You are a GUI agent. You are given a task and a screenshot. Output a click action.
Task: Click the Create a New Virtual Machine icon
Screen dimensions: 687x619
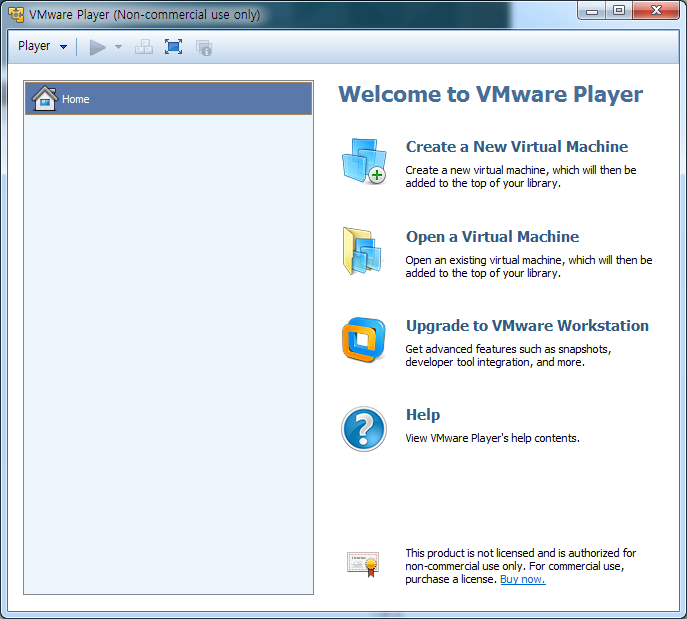(364, 161)
